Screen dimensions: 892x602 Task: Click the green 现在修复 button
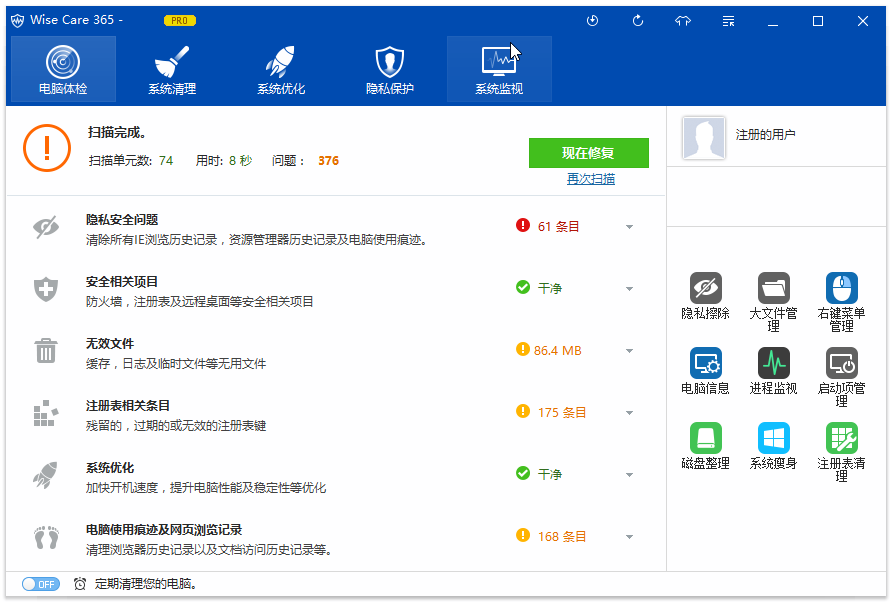tap(588, 153)
